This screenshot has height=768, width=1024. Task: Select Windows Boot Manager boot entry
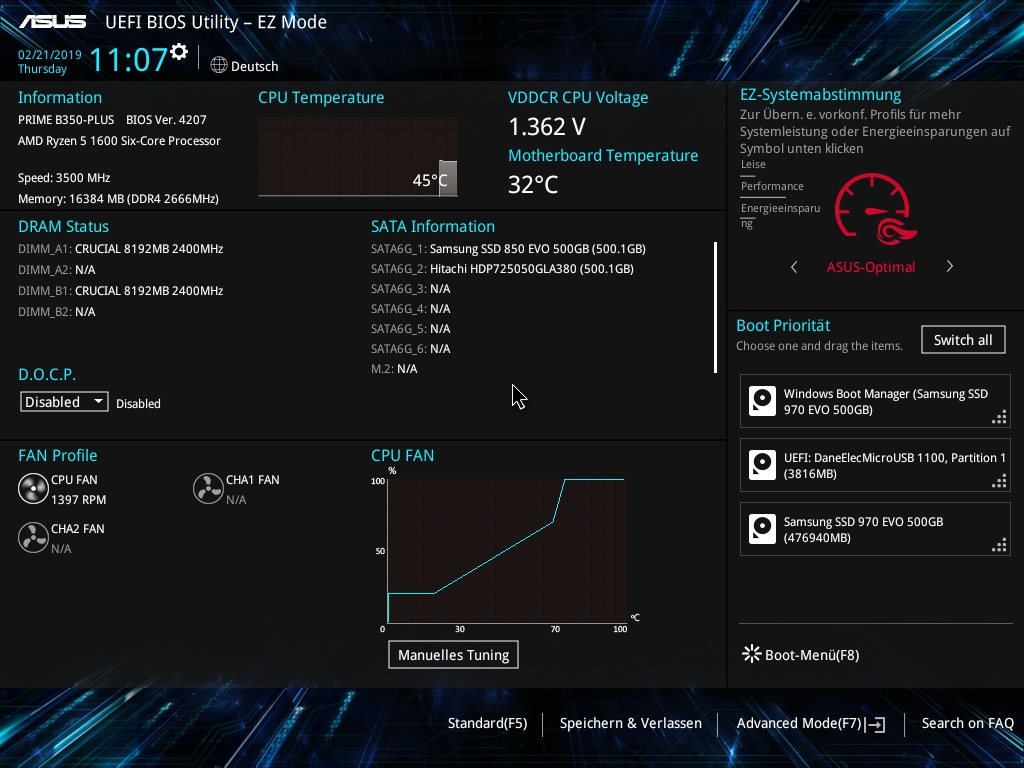click(x=875, y=402)
